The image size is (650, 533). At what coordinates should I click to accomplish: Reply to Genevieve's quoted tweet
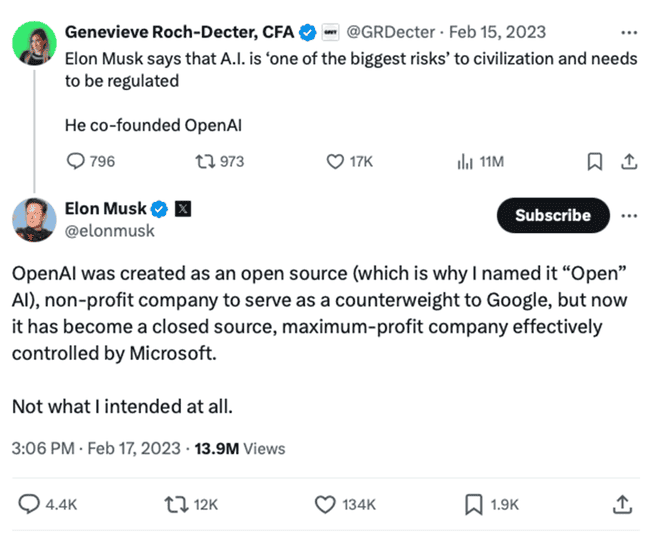[x=76, y=161]
